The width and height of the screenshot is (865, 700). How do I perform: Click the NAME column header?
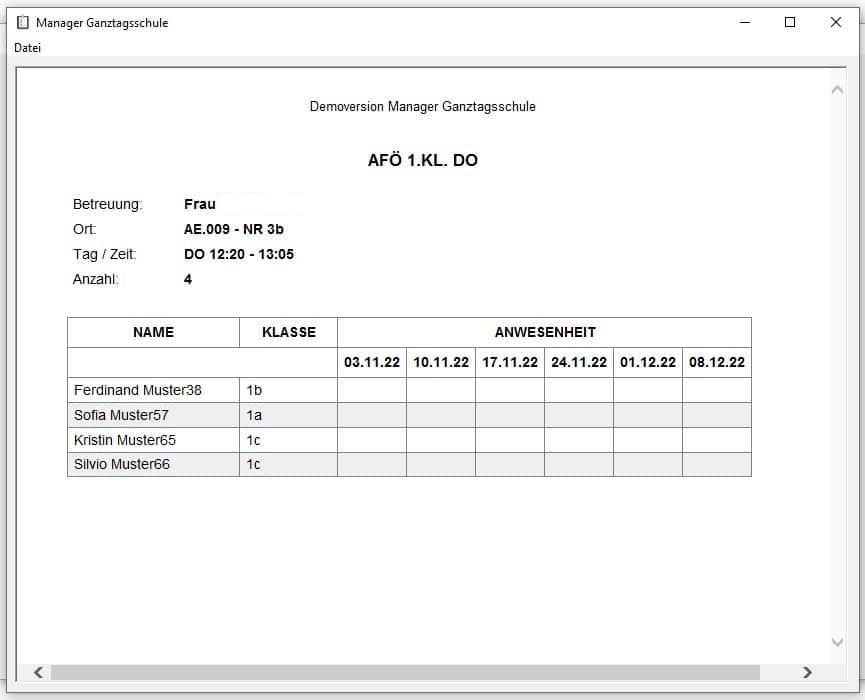coord(152,332)
